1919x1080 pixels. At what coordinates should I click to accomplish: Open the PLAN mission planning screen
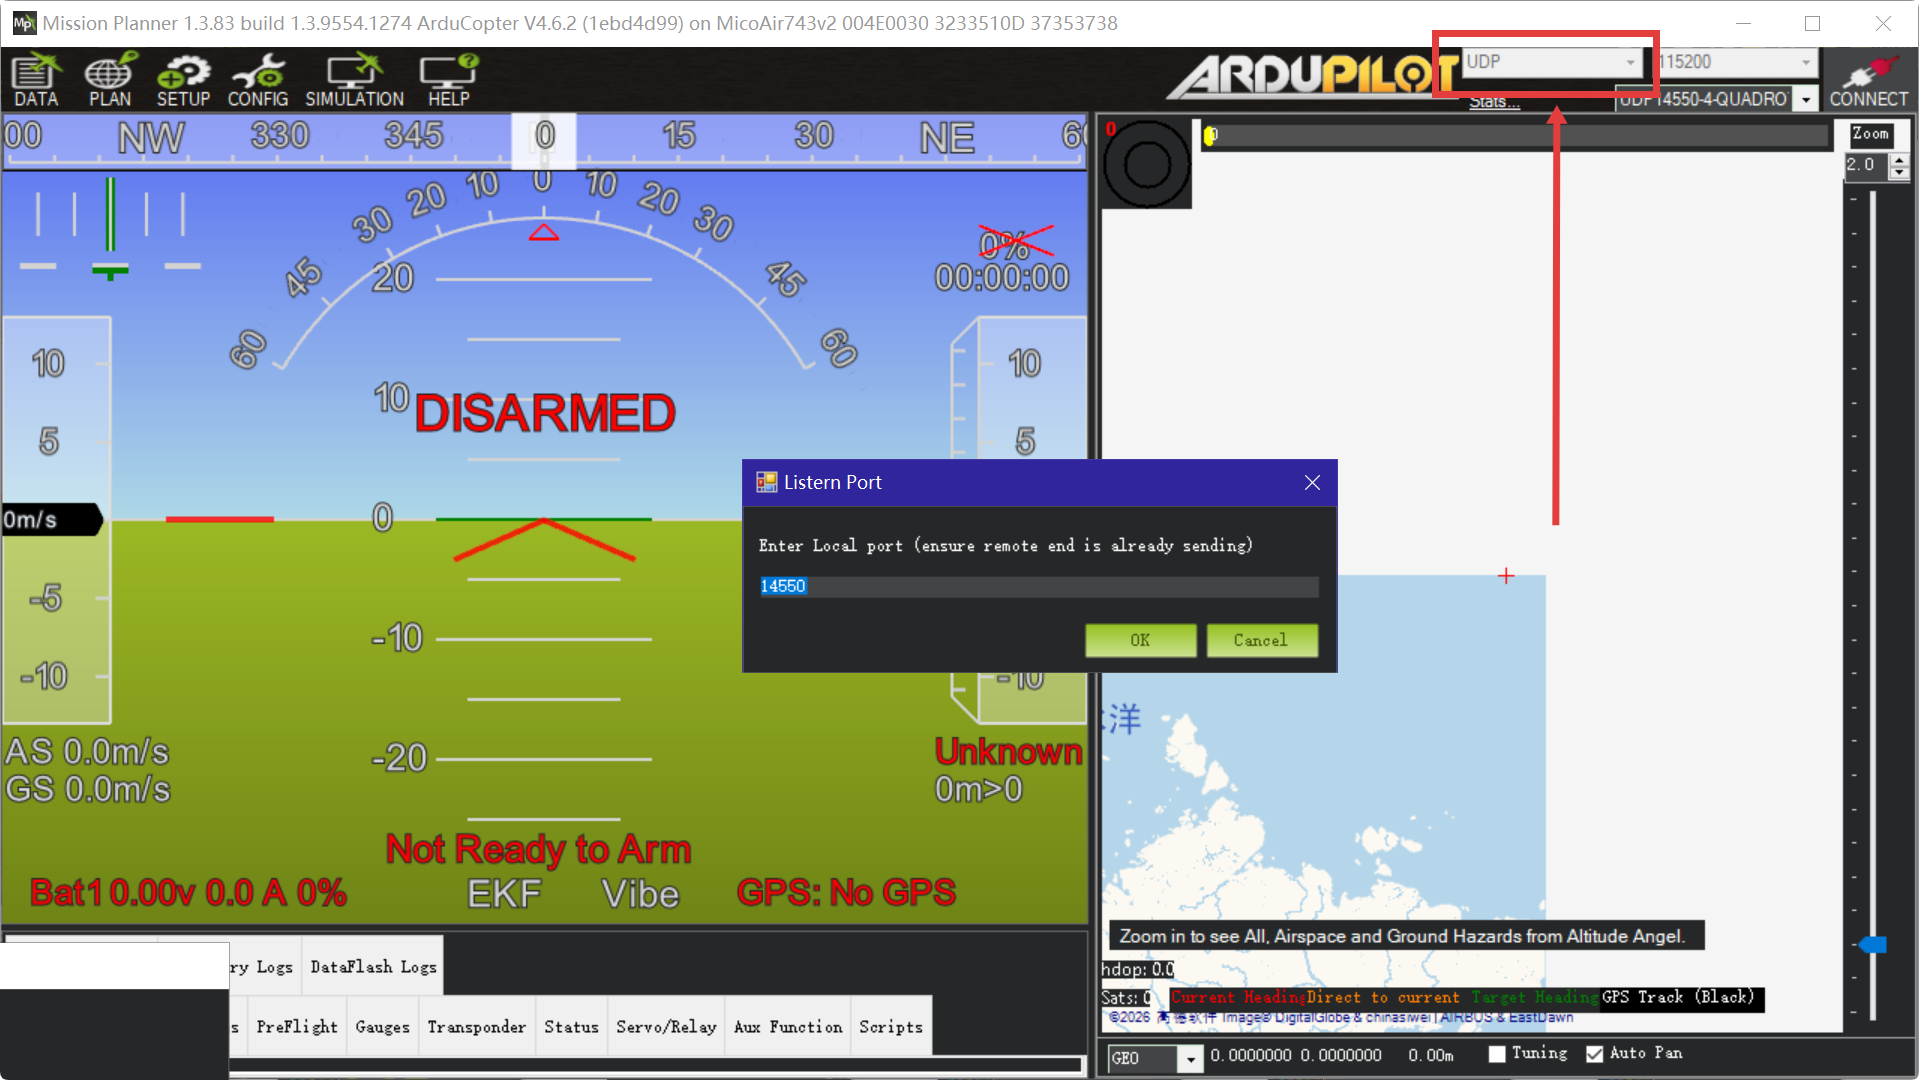pos(109,80)
